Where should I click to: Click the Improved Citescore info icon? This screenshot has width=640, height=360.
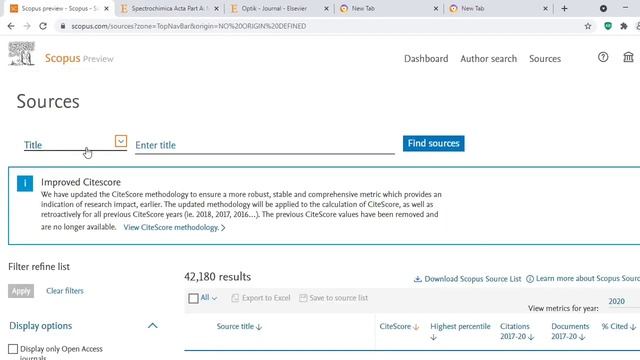tap(25, 183)
